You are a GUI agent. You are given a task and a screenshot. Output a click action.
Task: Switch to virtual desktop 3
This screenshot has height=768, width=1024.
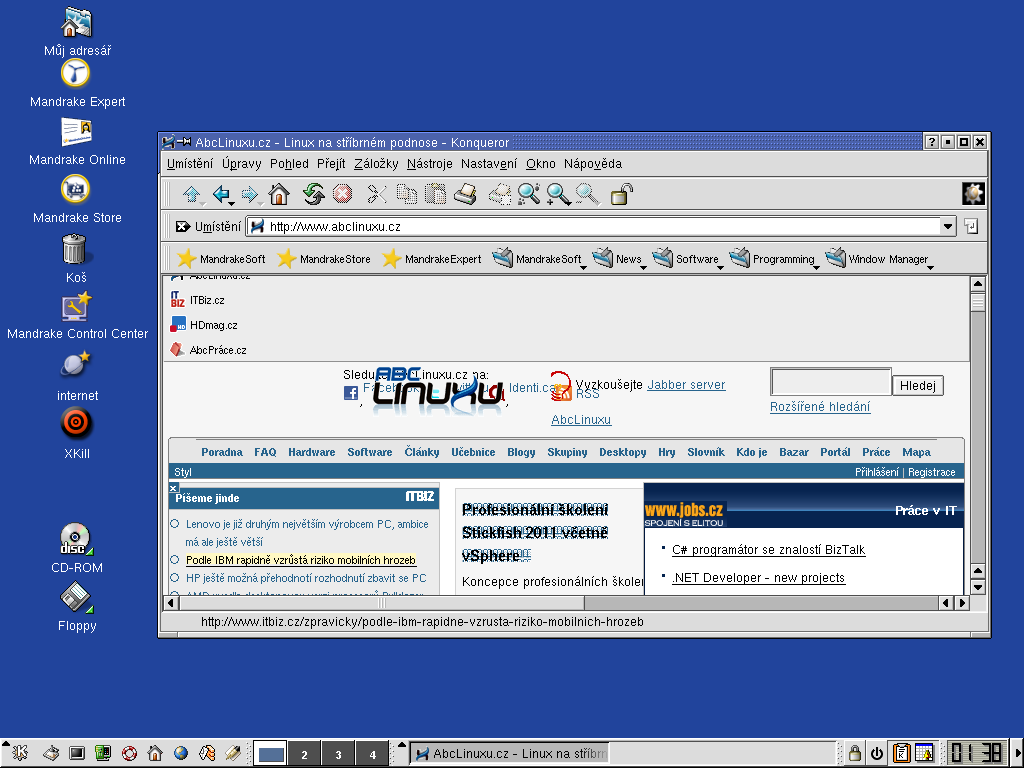coord(338,754)
